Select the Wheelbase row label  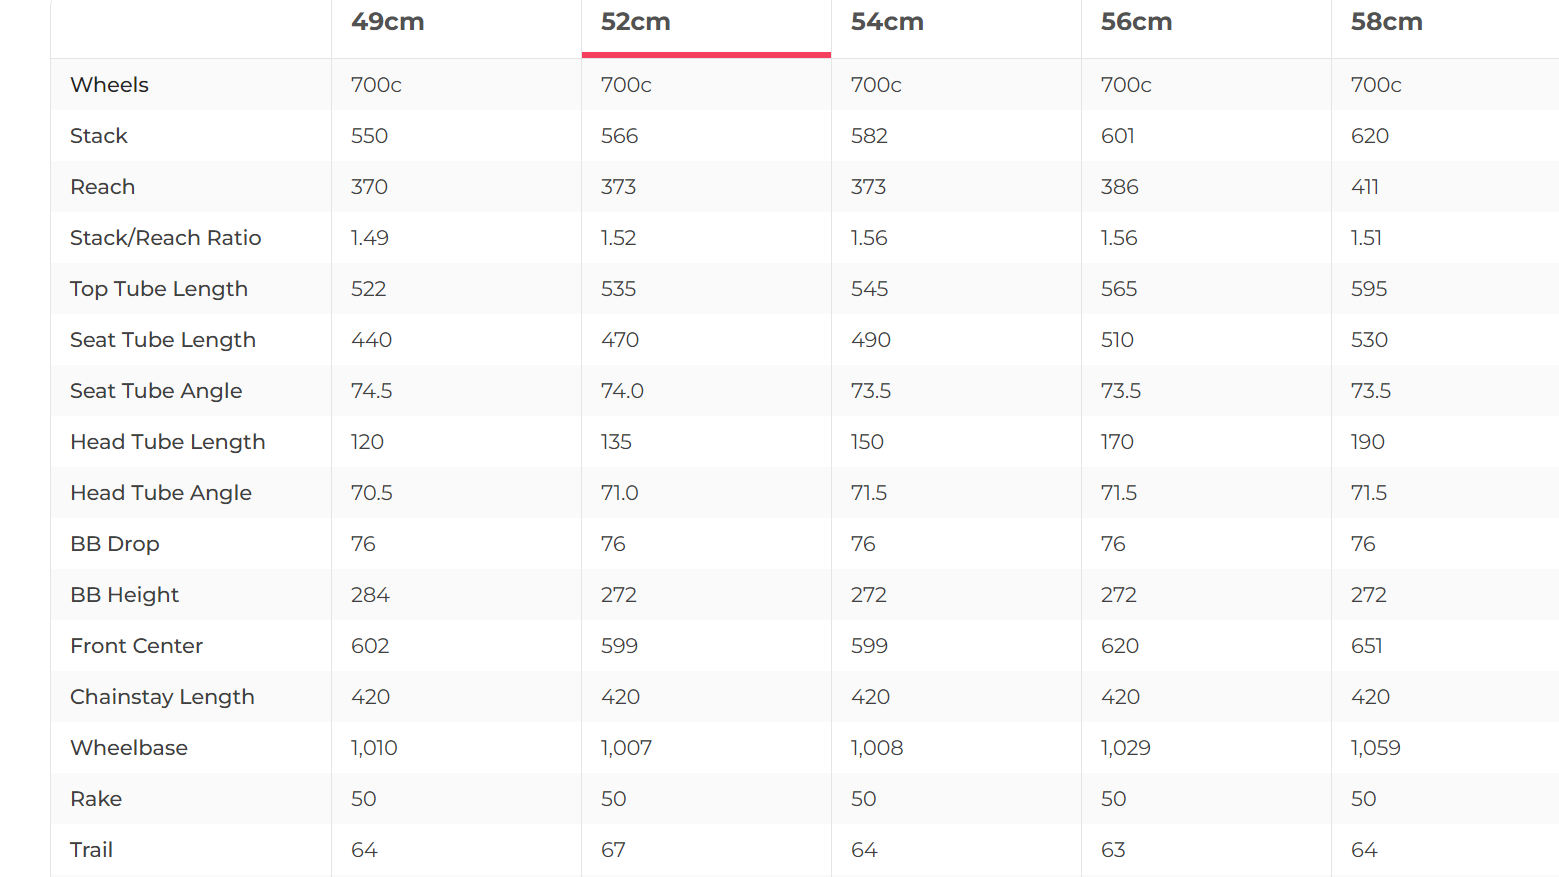(129, 748)
